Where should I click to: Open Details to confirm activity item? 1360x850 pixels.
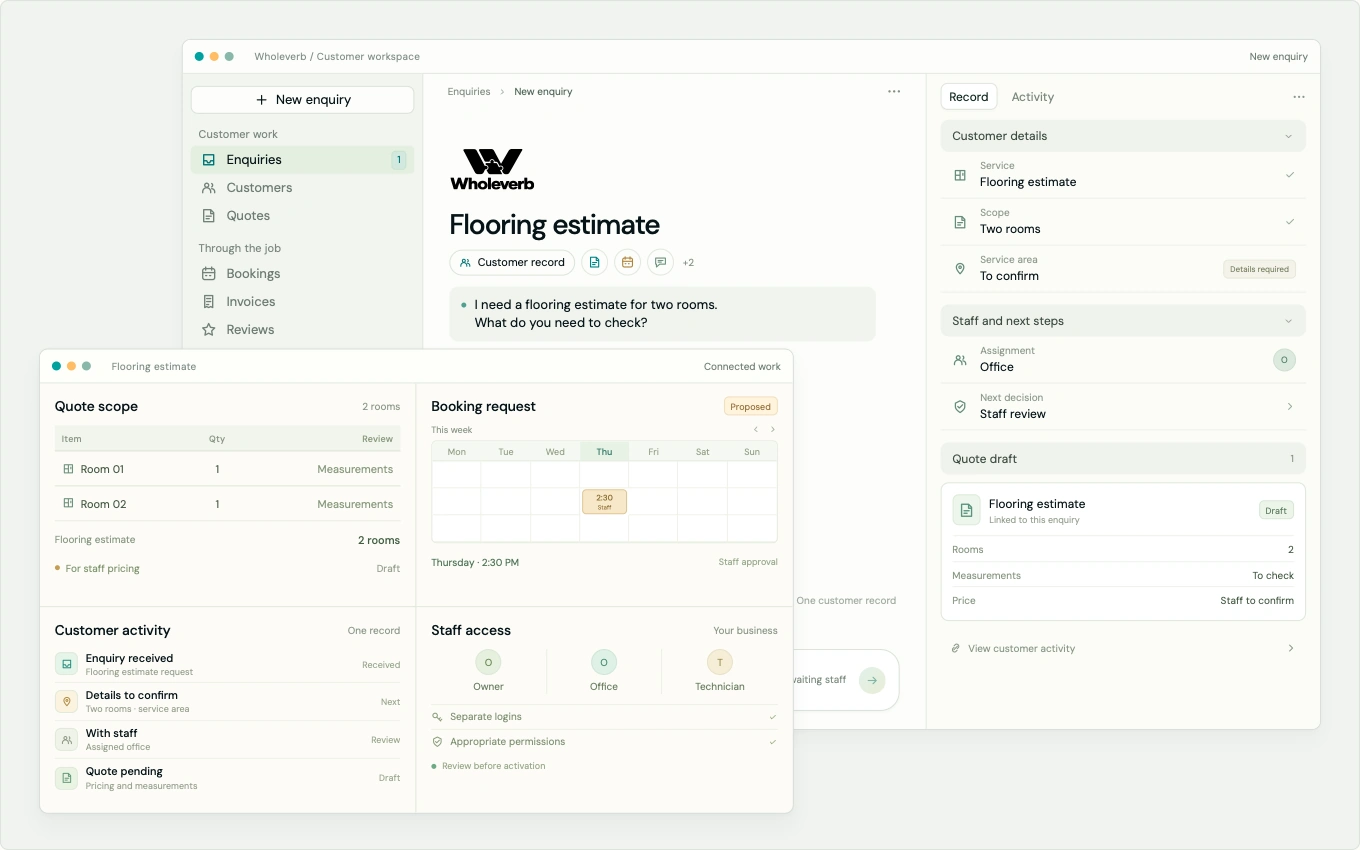(227, 702)
